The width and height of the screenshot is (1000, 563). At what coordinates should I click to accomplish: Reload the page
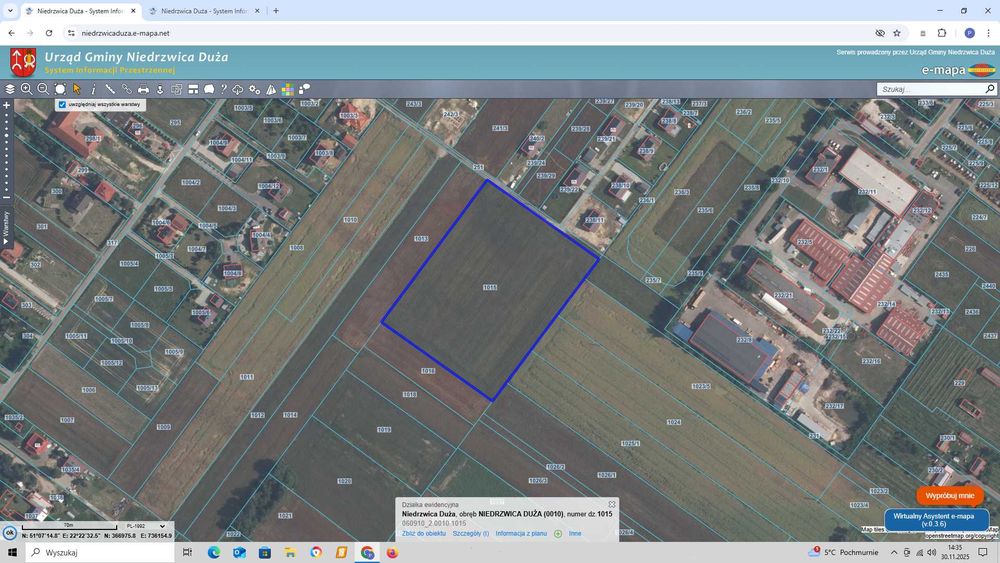click(x=49, y=33)
